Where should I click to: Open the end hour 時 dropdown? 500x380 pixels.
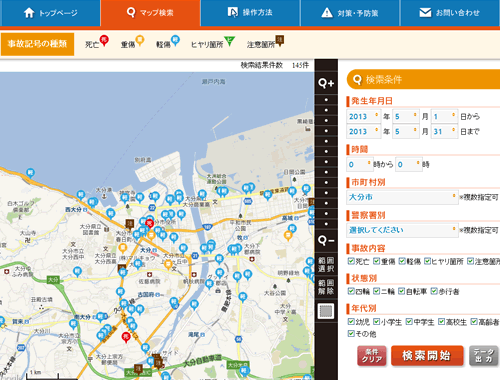pyautogui.click(x=409, y=164)
